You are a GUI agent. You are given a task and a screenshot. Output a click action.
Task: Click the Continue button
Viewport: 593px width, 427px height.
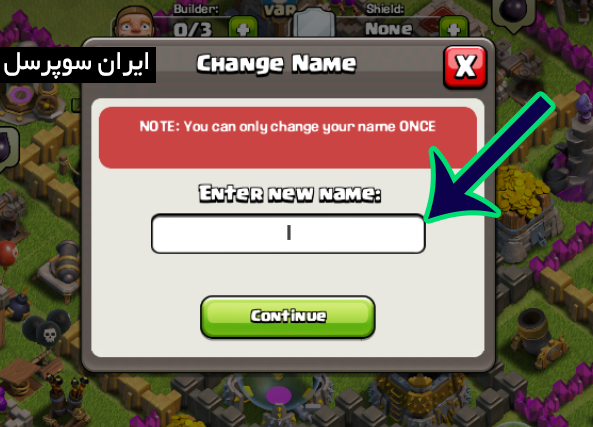(x=288, y=317)
